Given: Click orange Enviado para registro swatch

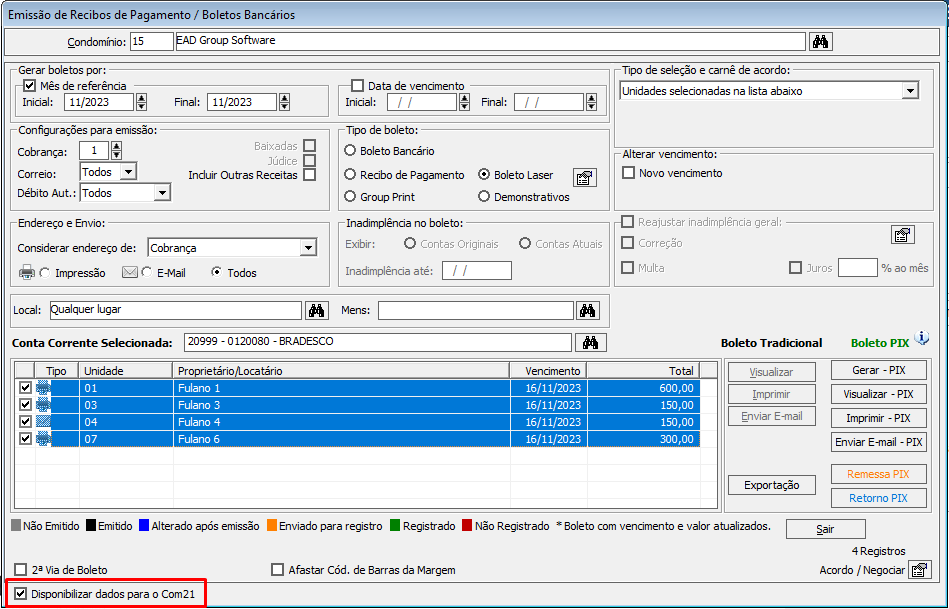Looking at the screenshot, I should [272, 525].
